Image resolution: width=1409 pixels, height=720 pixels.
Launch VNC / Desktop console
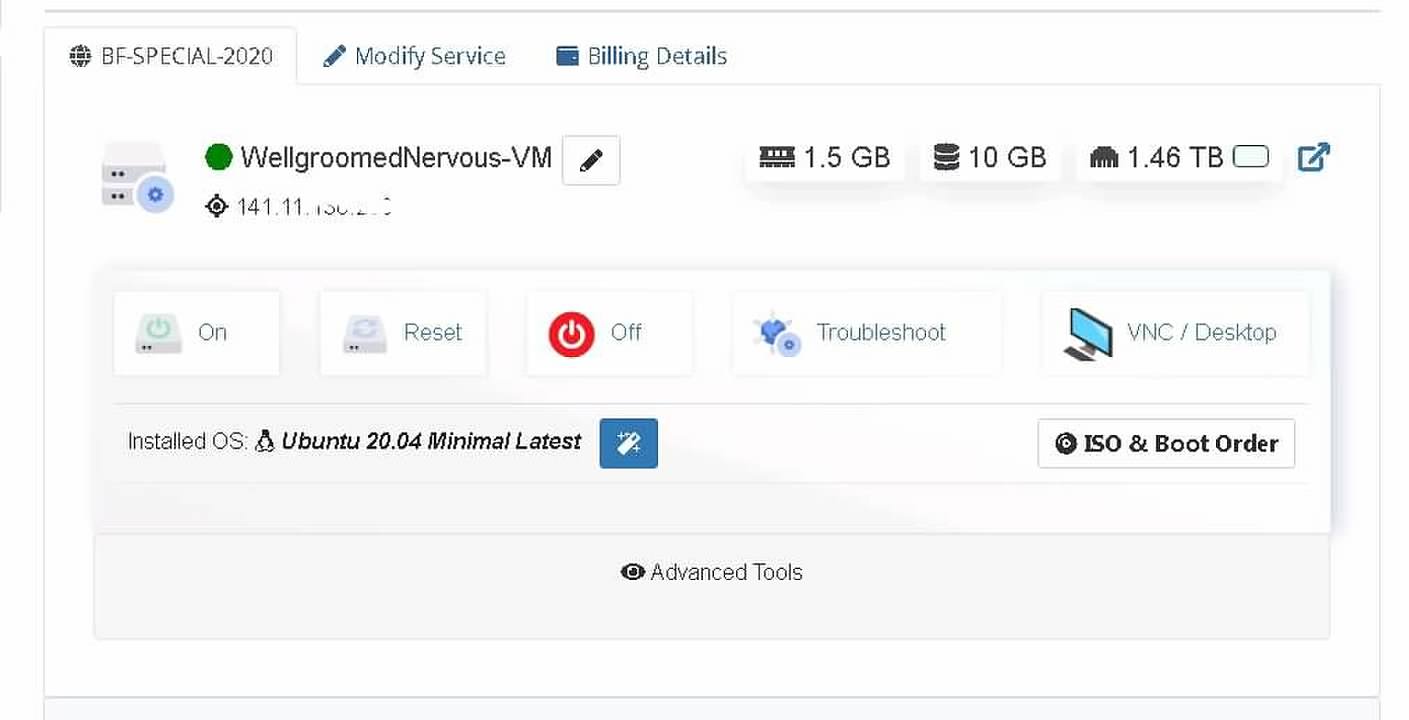tap(1175, 333)
